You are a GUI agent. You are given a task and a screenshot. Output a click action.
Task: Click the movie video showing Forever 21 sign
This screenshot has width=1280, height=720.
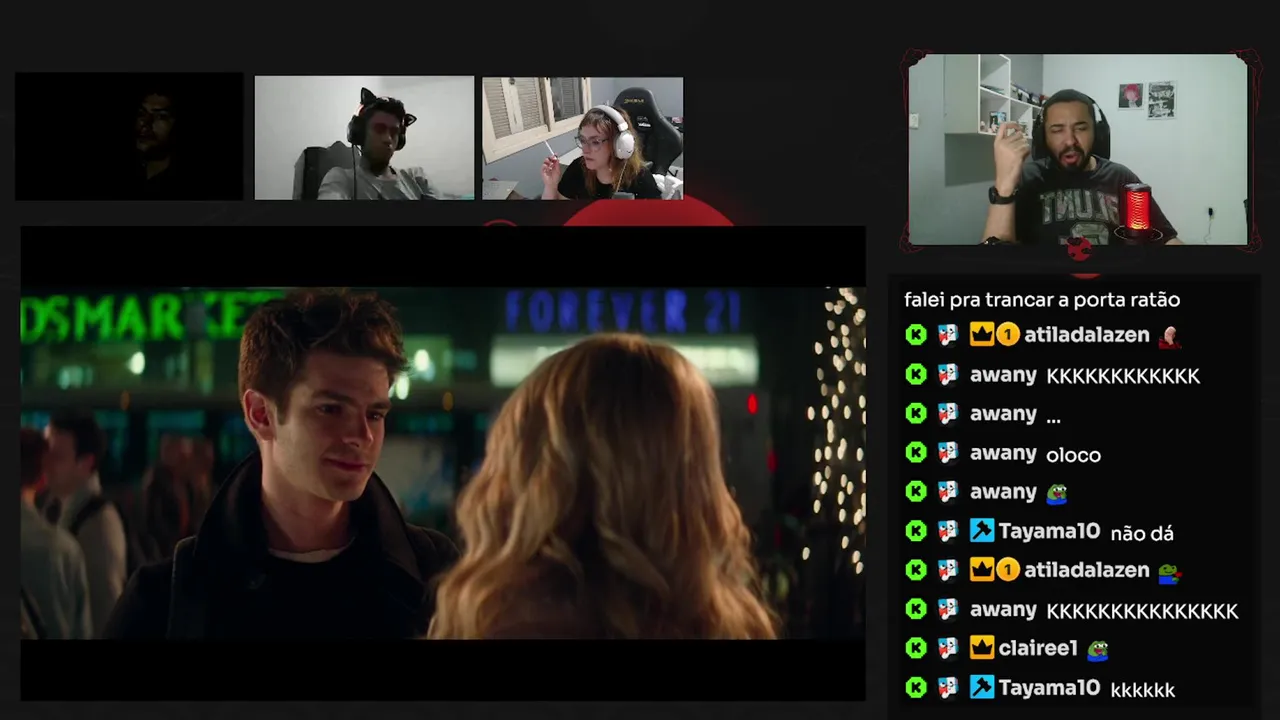[443, 463]
